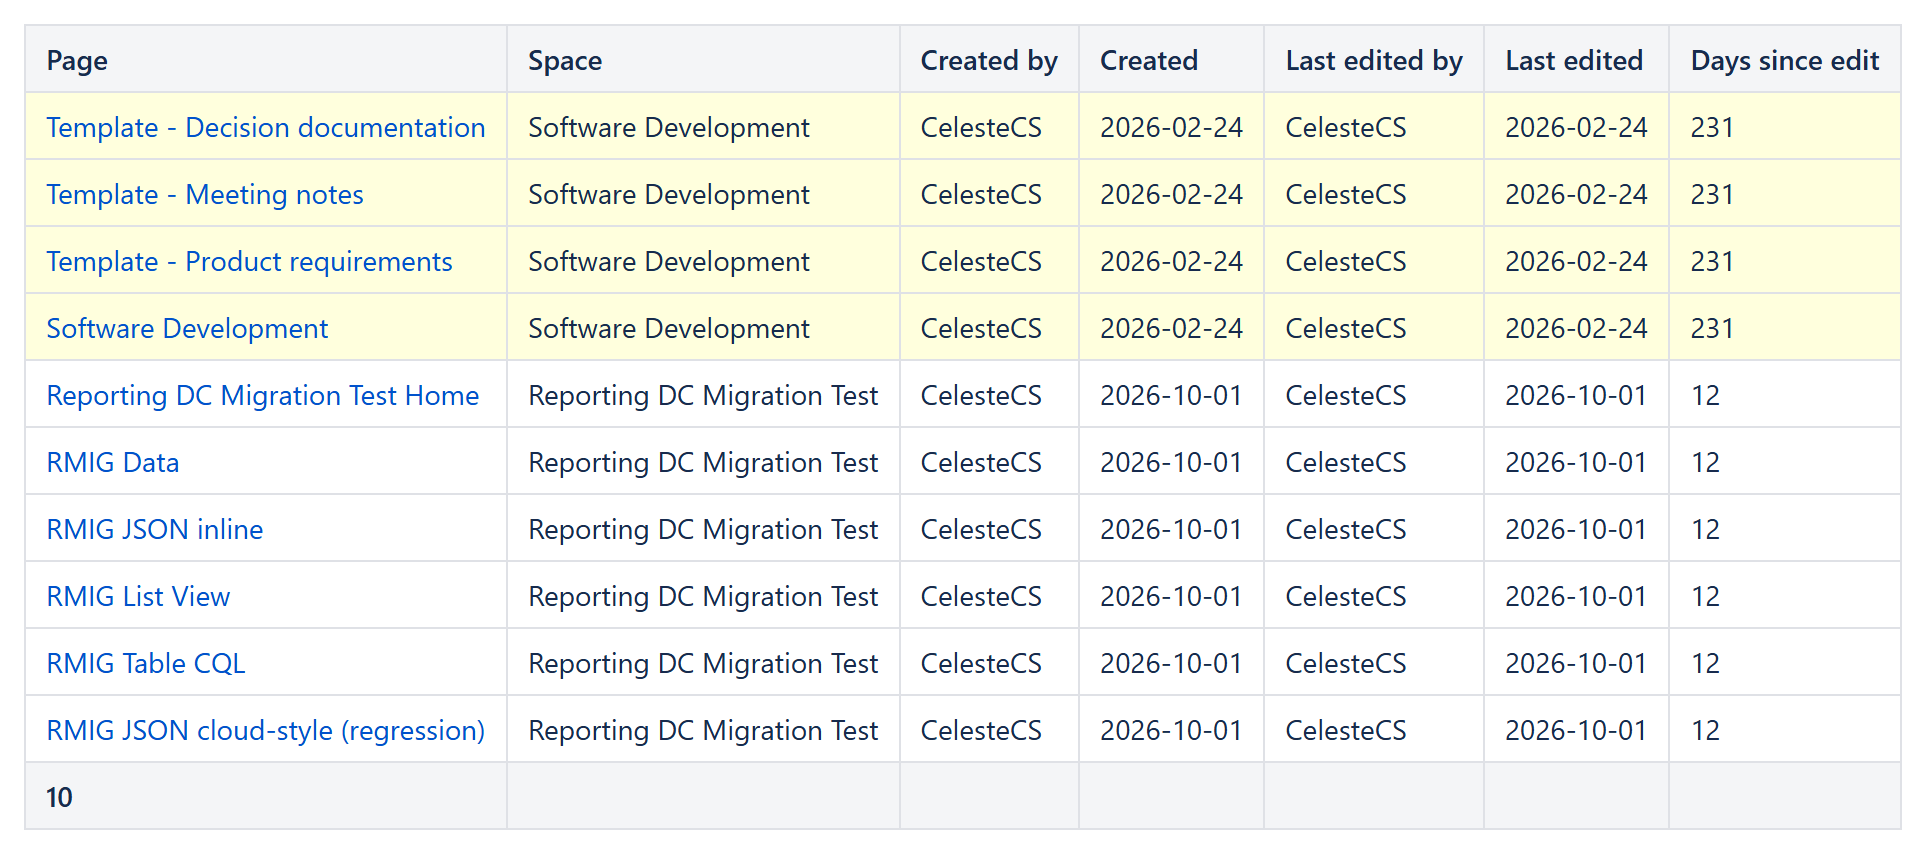Select the Created by column header
Image resolution: width=1926 pixels, height=854 pixels.
point(989,60)
